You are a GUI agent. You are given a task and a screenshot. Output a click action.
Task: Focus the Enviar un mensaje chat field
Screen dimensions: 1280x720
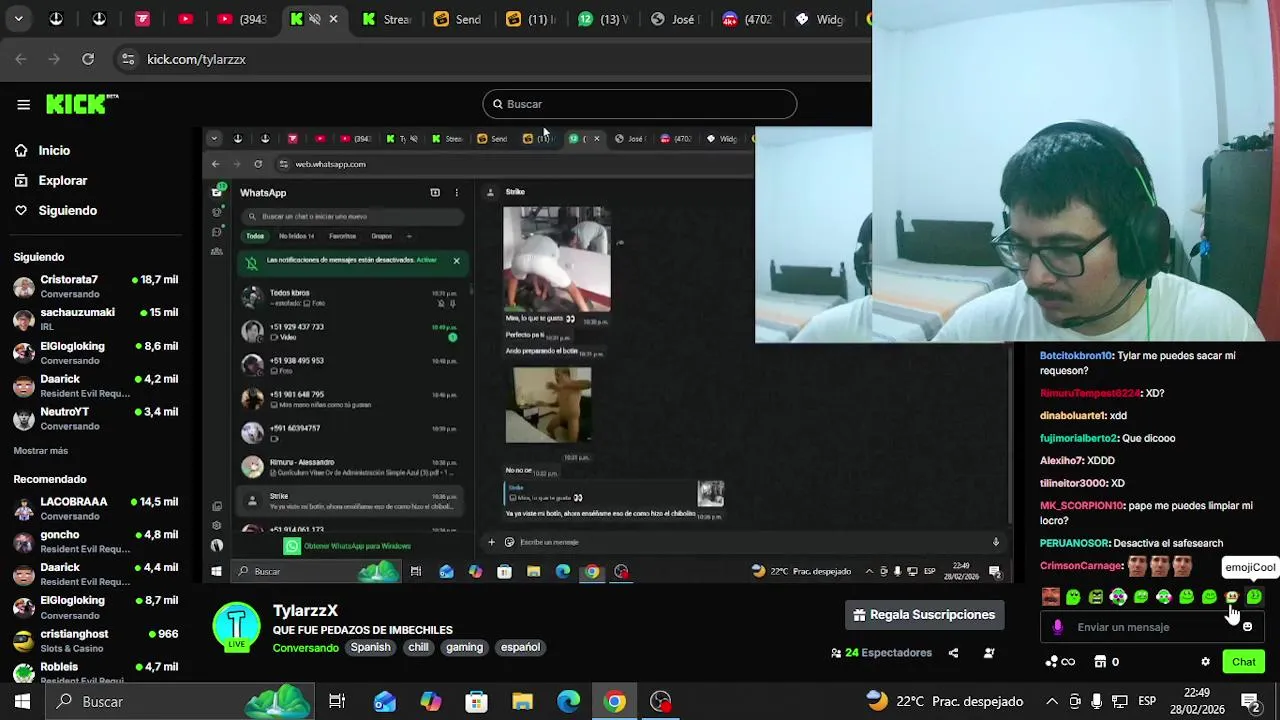pos(1150,627)
